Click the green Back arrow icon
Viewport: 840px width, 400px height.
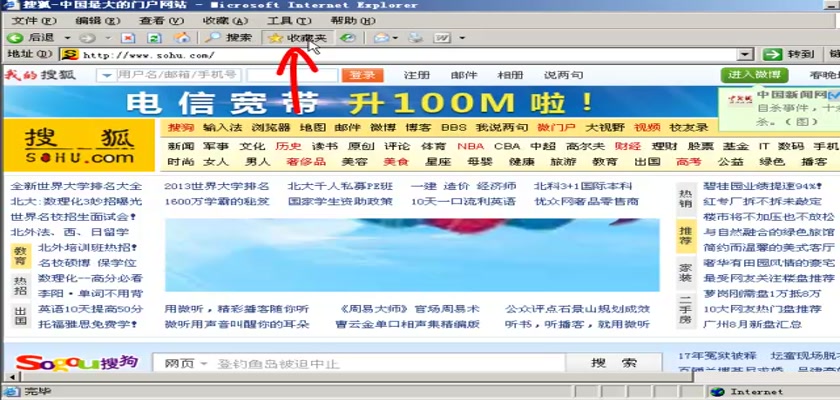click(x=14, y=38)
